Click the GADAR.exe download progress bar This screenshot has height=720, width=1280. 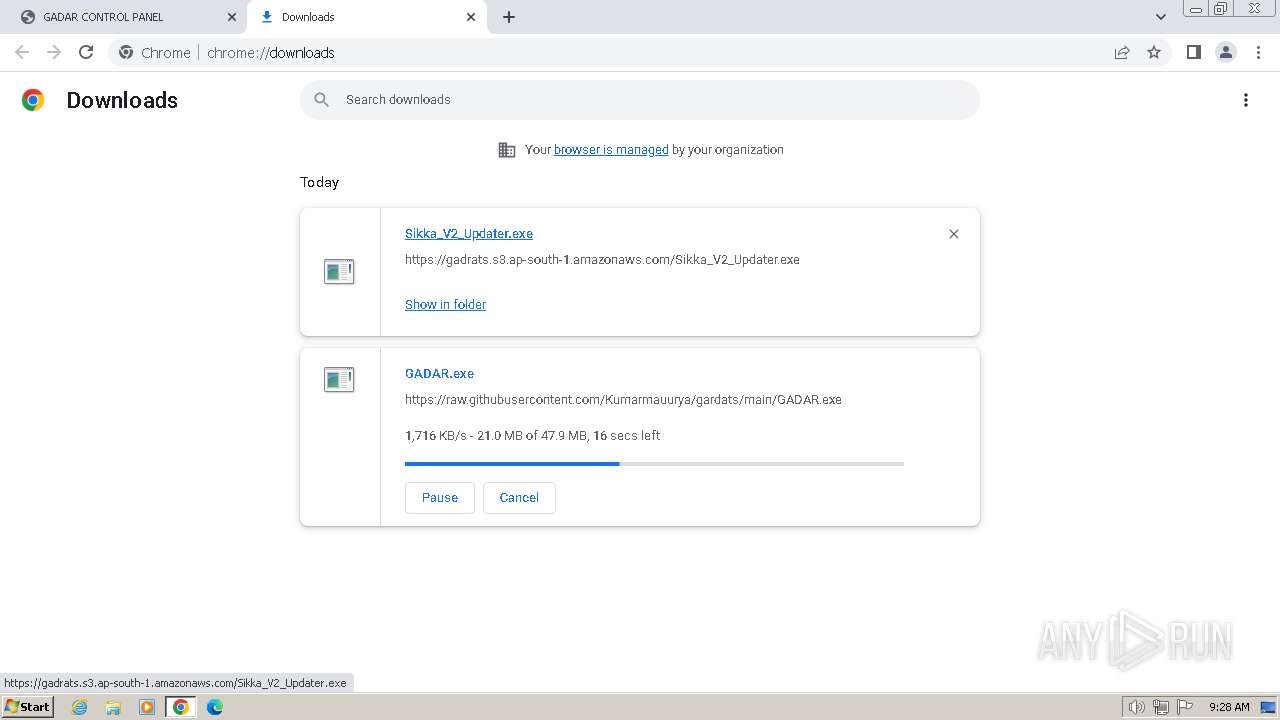[654, 464]
